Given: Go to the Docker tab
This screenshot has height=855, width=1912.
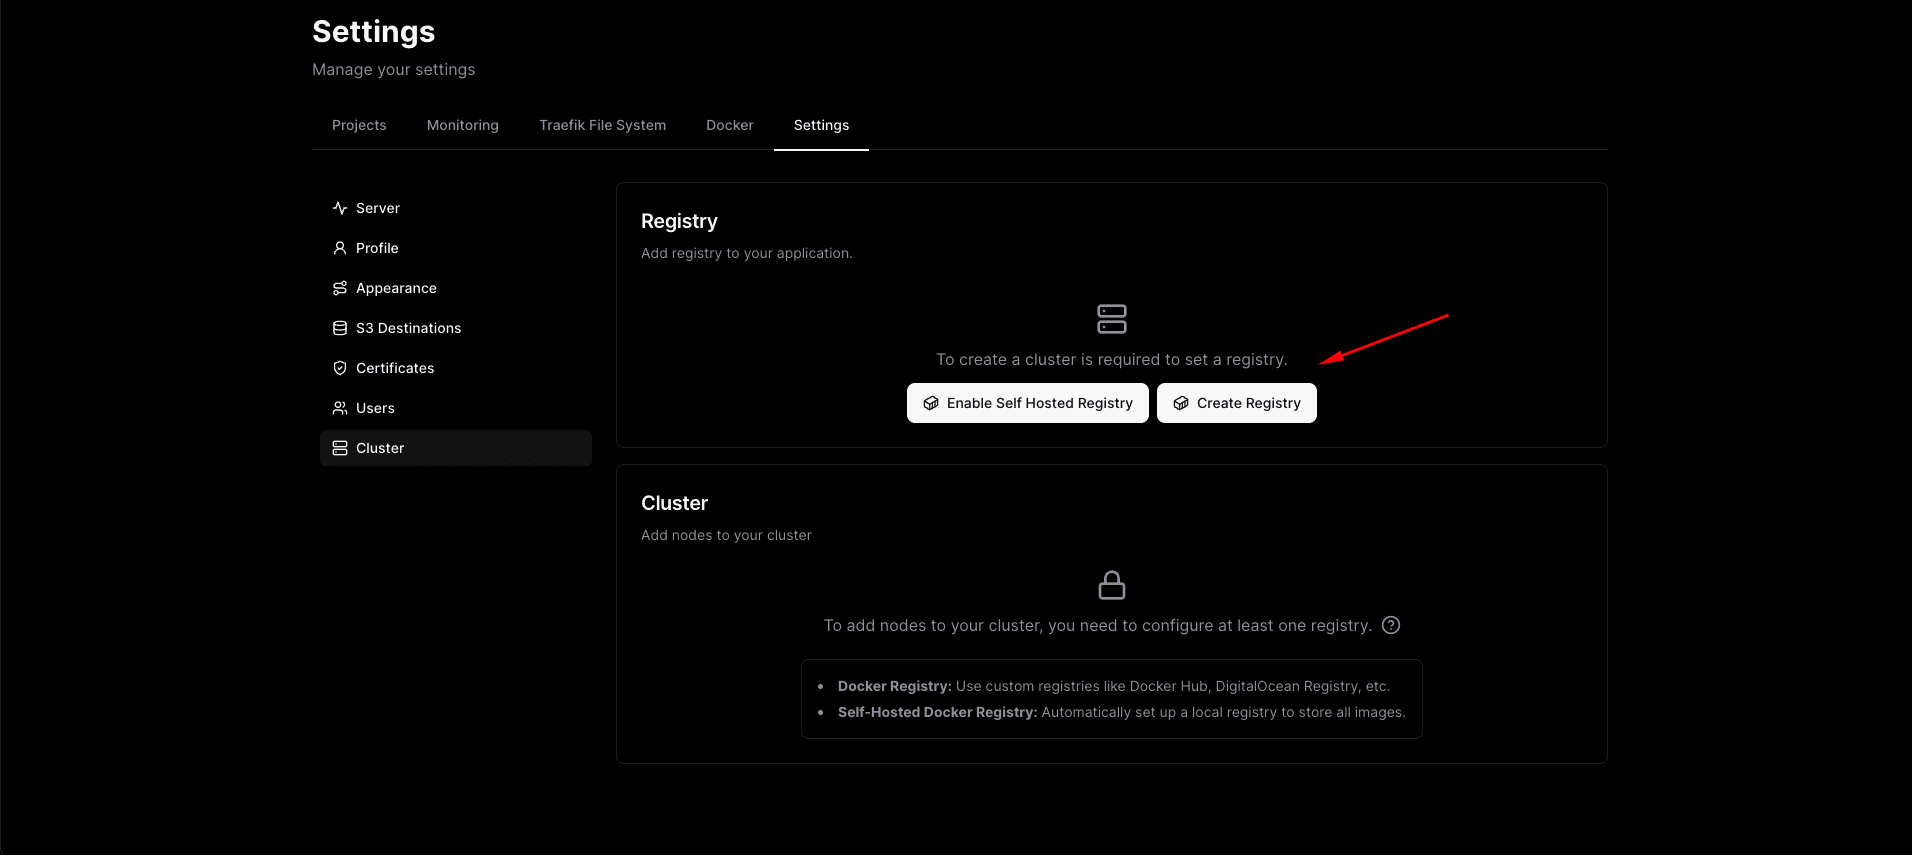Looking at the screenshot, I should (730, 125).
